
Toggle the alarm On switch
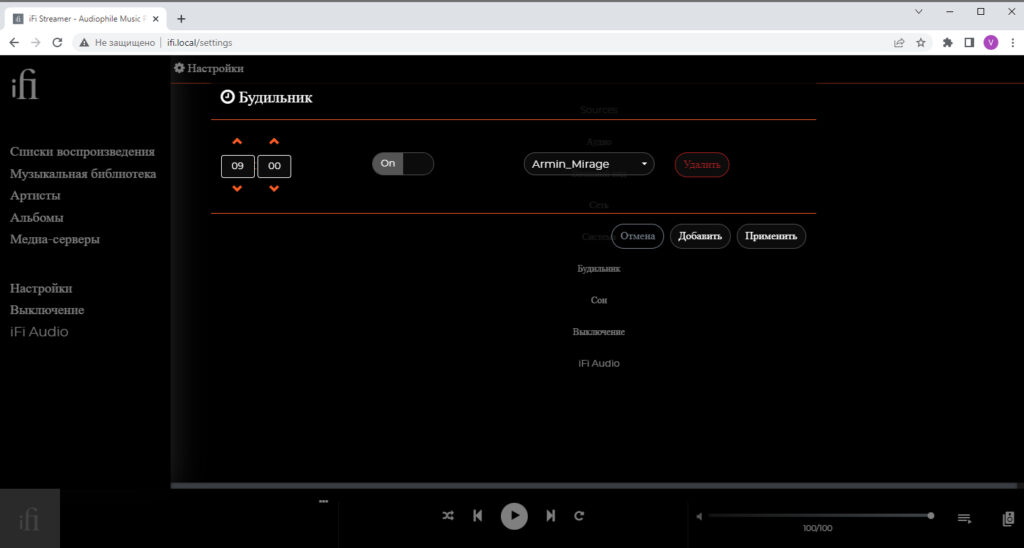(403, 164)
